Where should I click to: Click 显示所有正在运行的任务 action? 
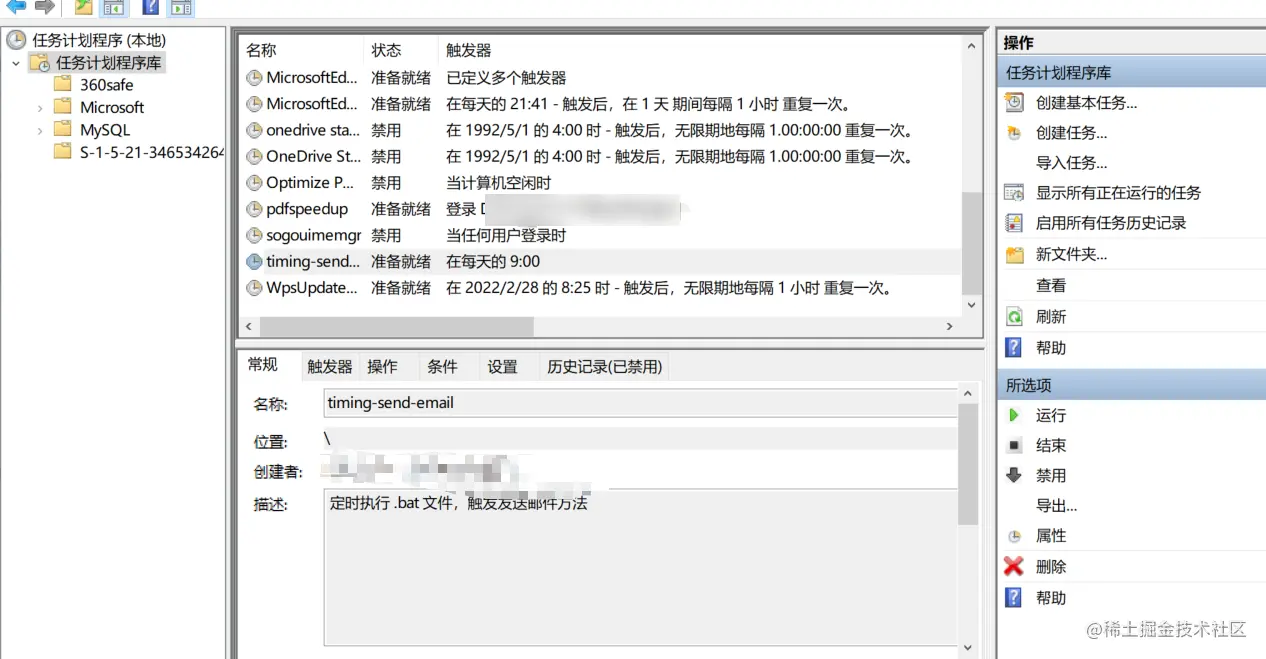click(x=1118, y=193)
